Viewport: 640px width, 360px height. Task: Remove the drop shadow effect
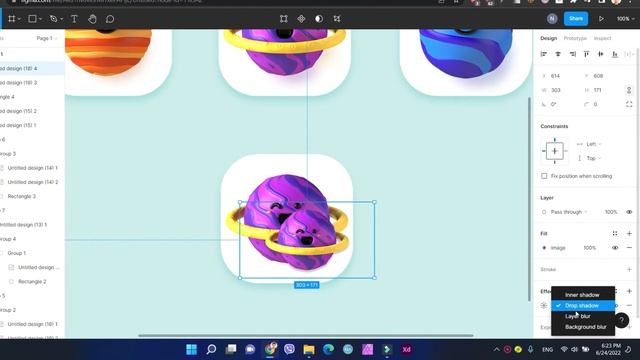[629, 305]
